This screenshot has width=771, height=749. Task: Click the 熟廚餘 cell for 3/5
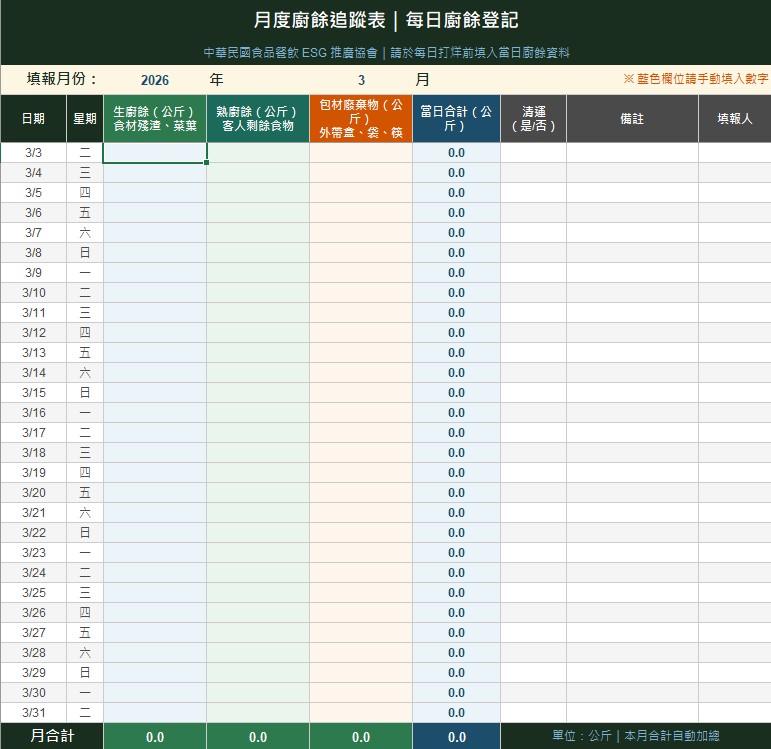pyautogui.click(x=257, y=193)
